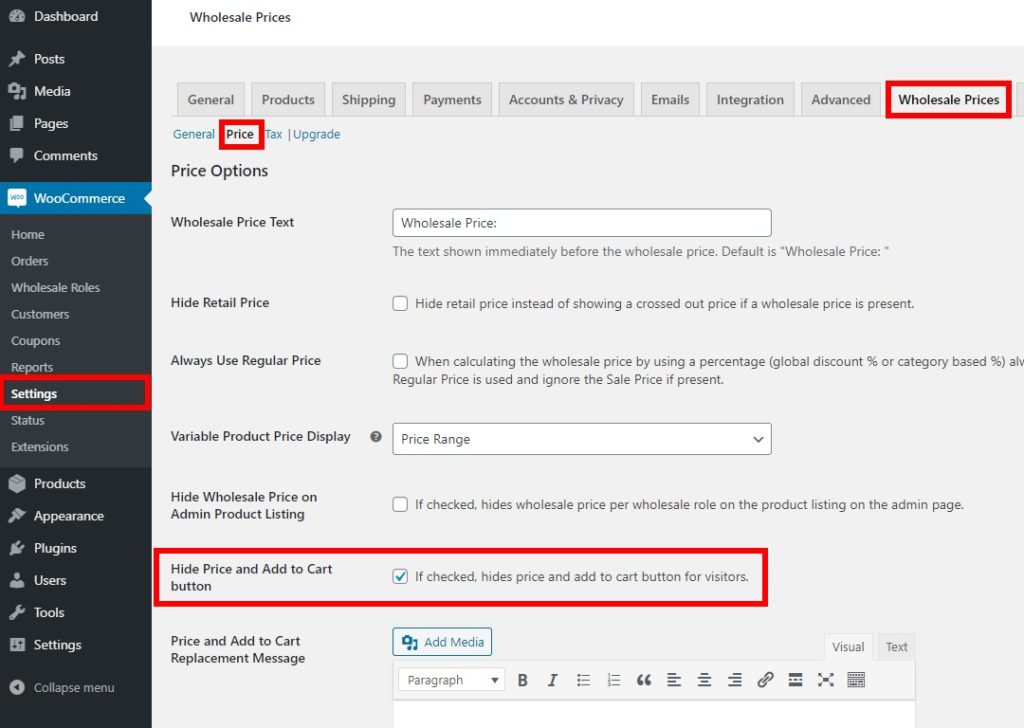Open the Advanced tab
1024x728 pixels.
click(840, 100)
